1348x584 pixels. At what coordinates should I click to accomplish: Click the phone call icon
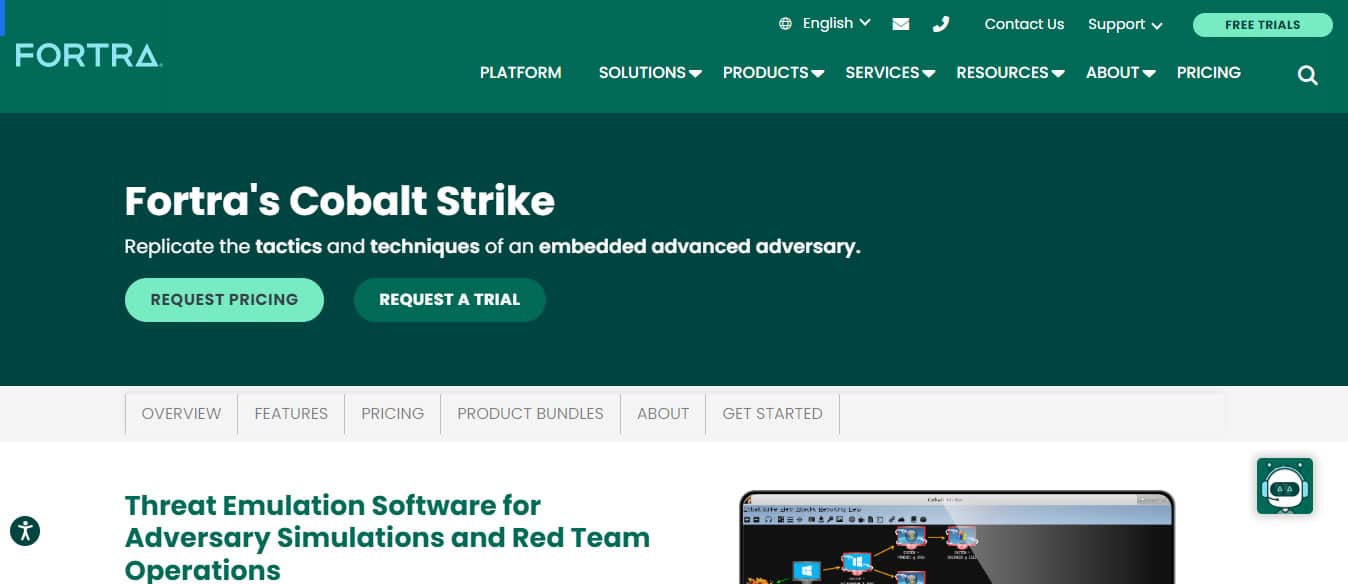pos(940,24)
